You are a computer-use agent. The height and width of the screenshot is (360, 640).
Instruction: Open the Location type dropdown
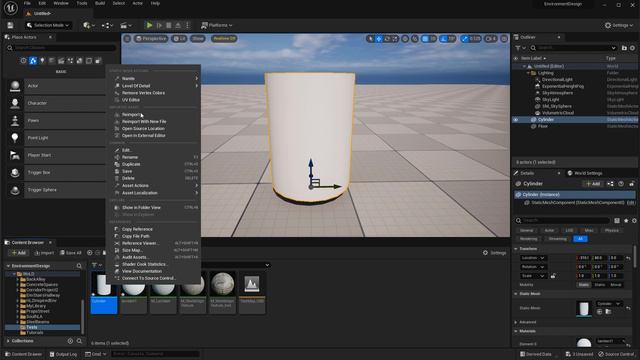point(533,258)
